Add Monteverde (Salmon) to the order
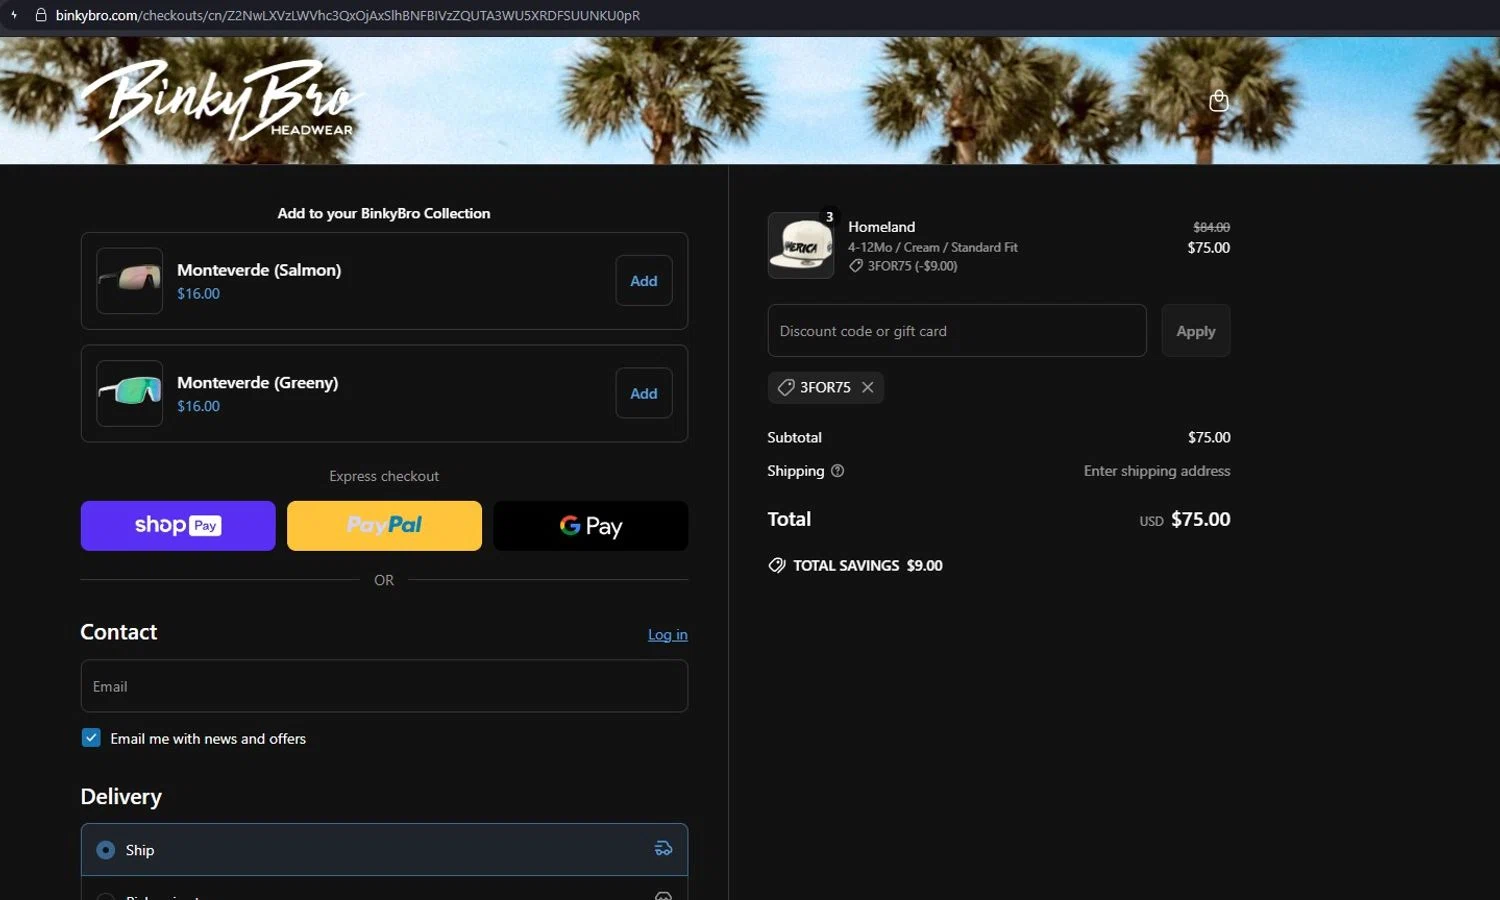Viewport: 1500px width, 900px height. tap(644, 281)
